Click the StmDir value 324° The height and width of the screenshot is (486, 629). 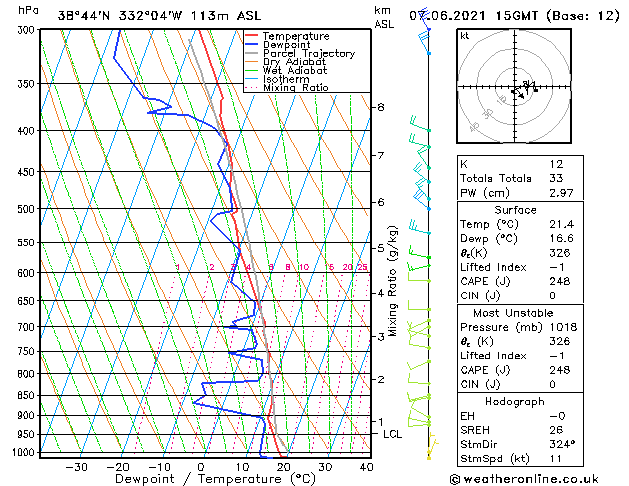(562, 444)
